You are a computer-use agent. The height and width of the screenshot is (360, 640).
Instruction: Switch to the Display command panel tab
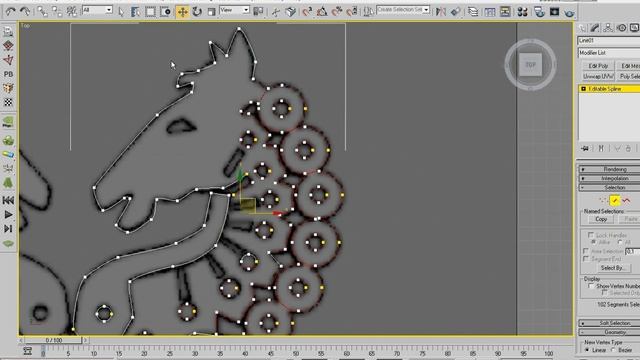point(634,28)
